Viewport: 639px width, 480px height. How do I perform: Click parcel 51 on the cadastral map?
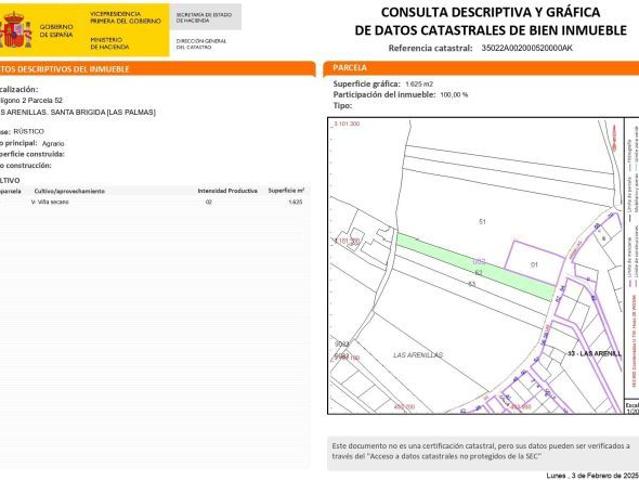point(482,221)
